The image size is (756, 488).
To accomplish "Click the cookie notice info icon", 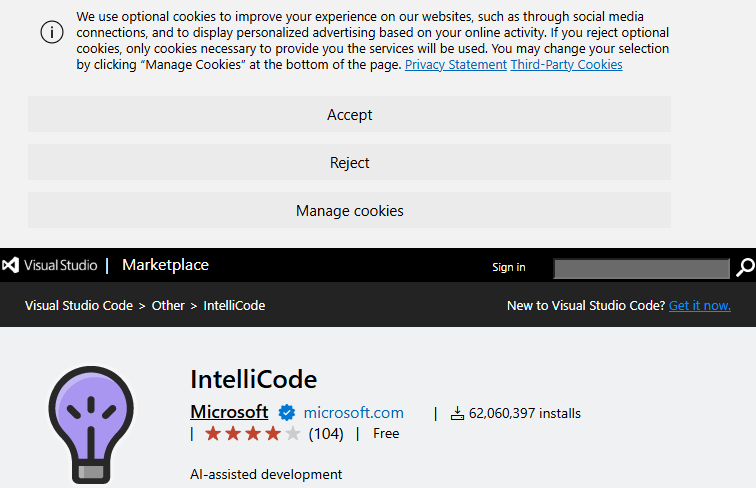I will click(52, 32).
